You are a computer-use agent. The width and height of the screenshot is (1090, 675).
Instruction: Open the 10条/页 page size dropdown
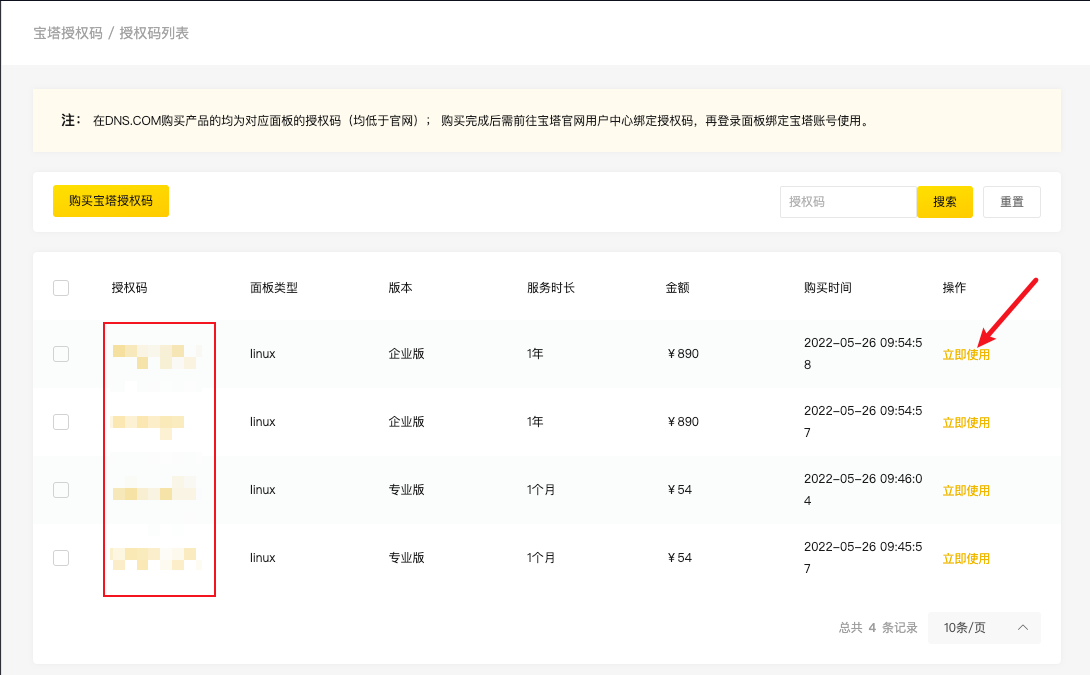pyautogui.click(x=984, y=628)
